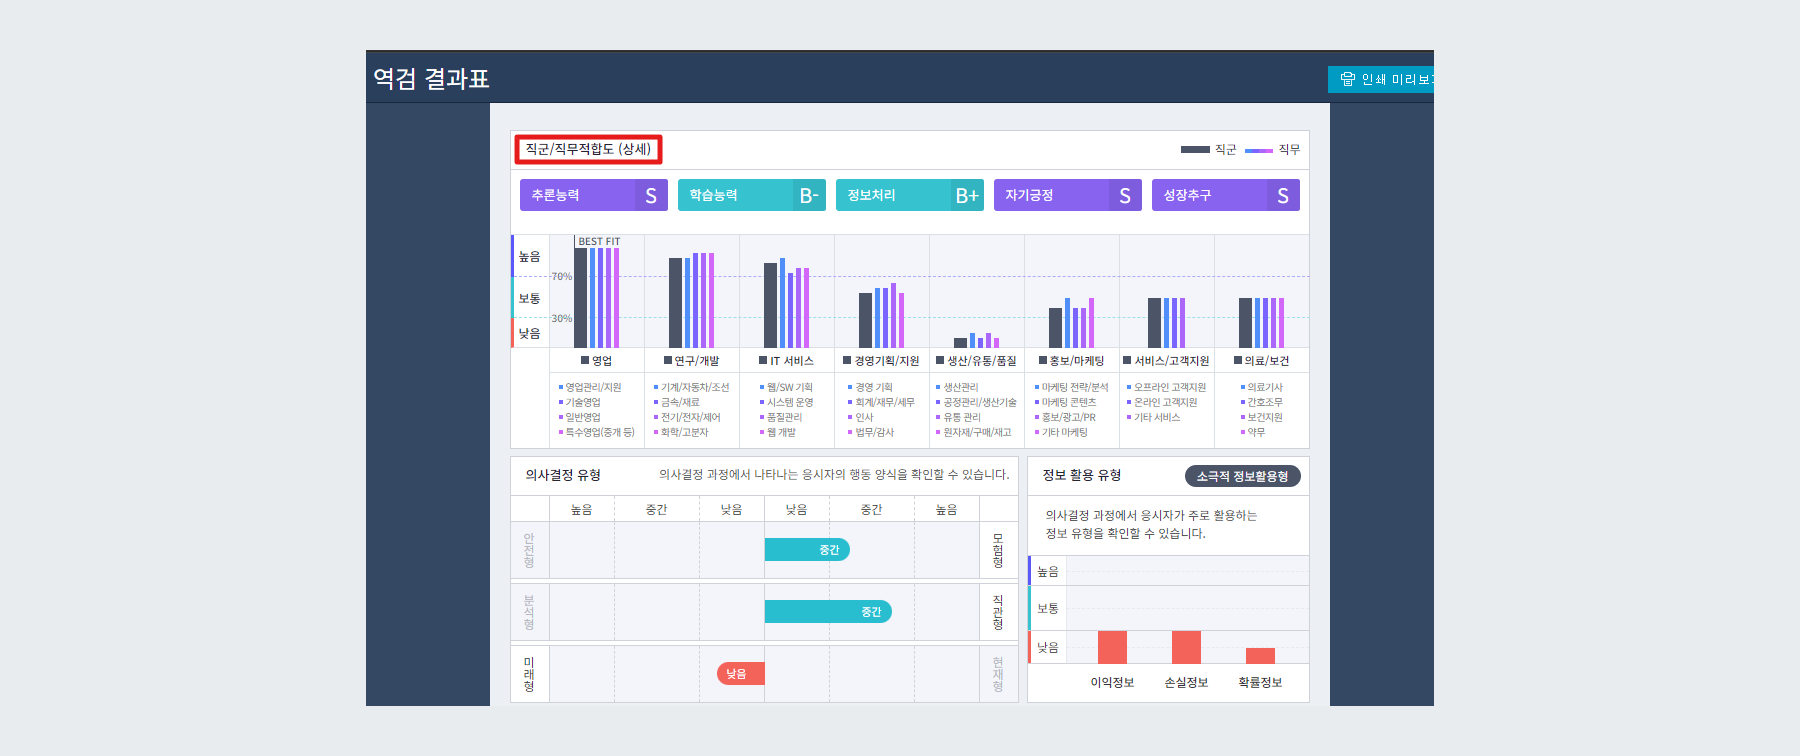Click the 마케팅 전략/분석 job item

tap(1072, 387)
